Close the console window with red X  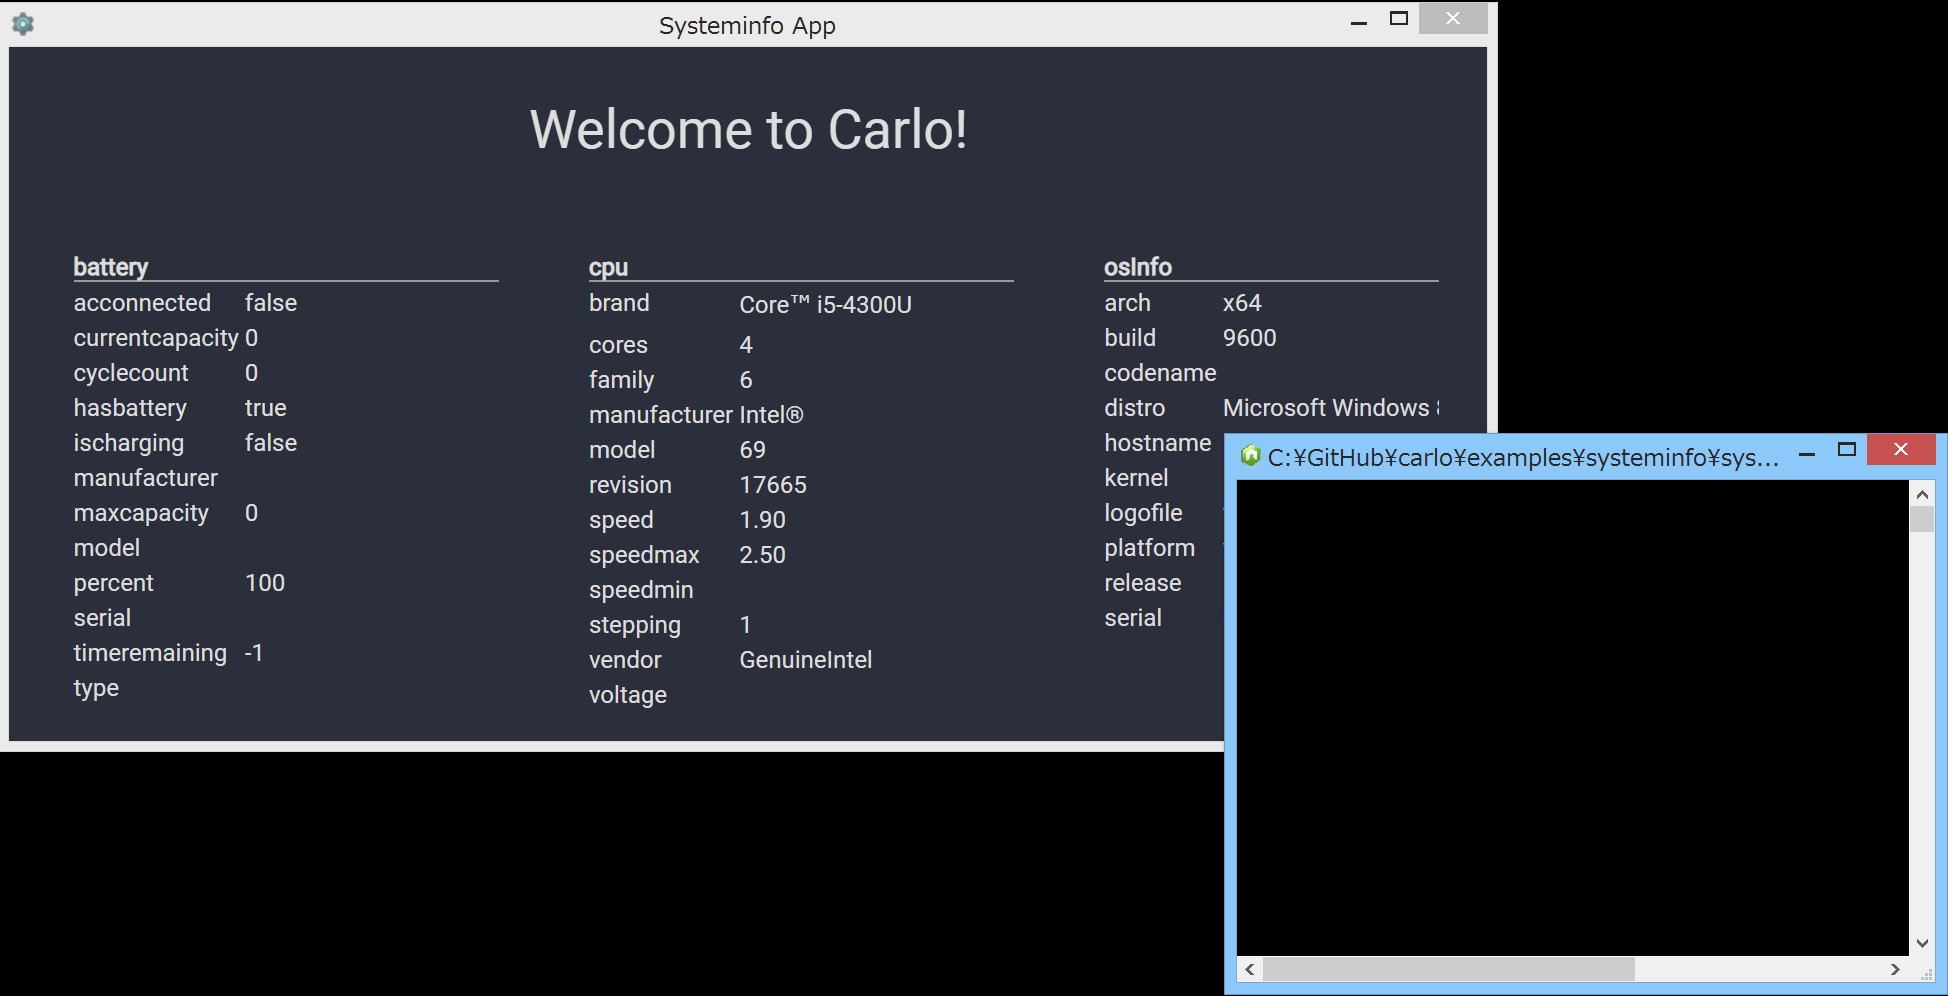(x=1901, y=450)
